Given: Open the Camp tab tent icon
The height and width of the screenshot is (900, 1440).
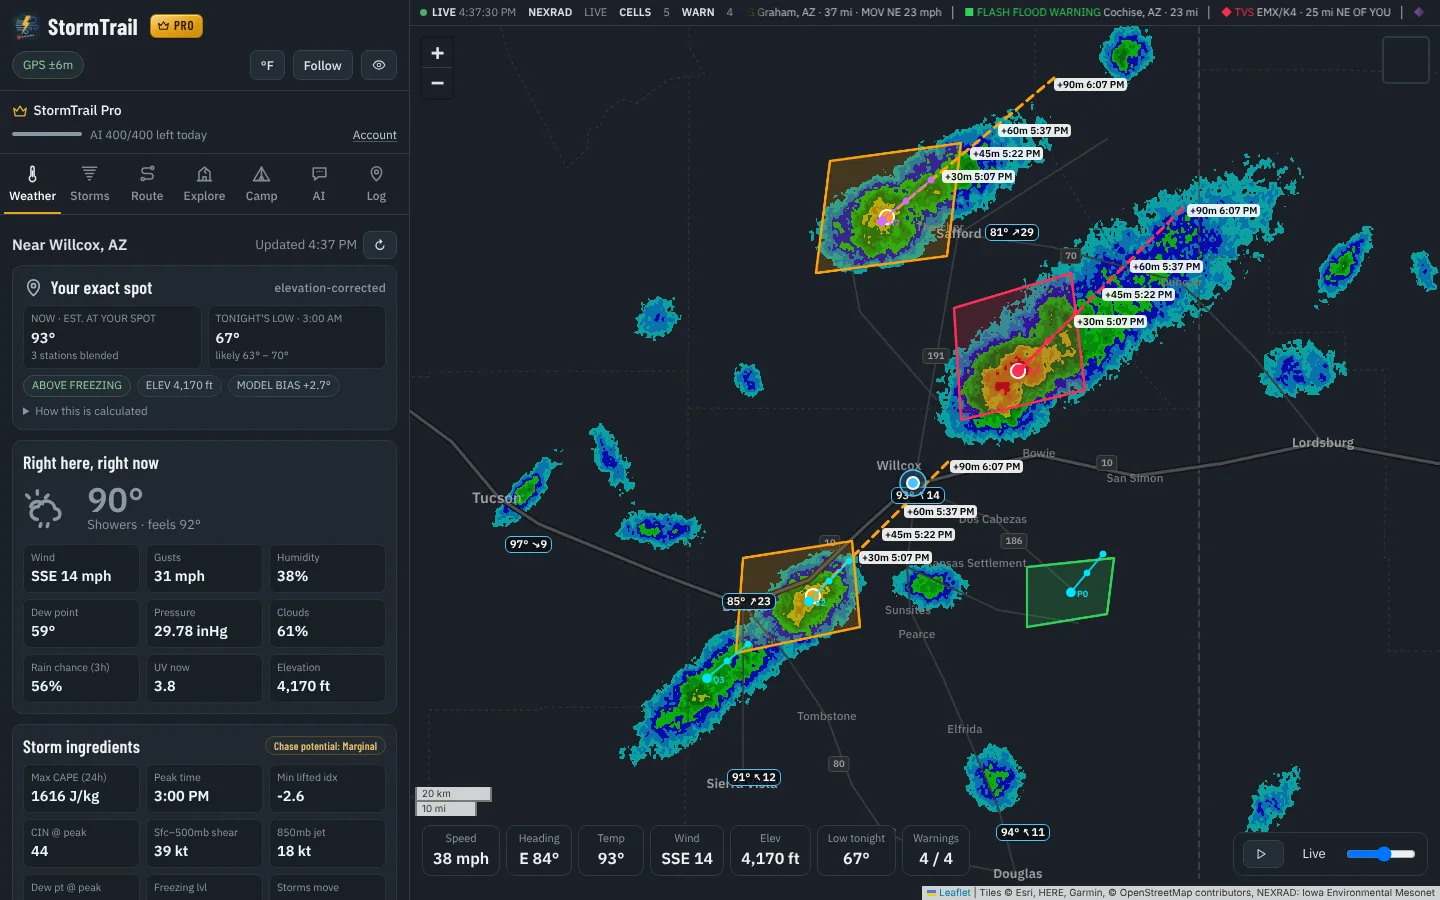Looking at the screenshot, I should click(261, 173).
